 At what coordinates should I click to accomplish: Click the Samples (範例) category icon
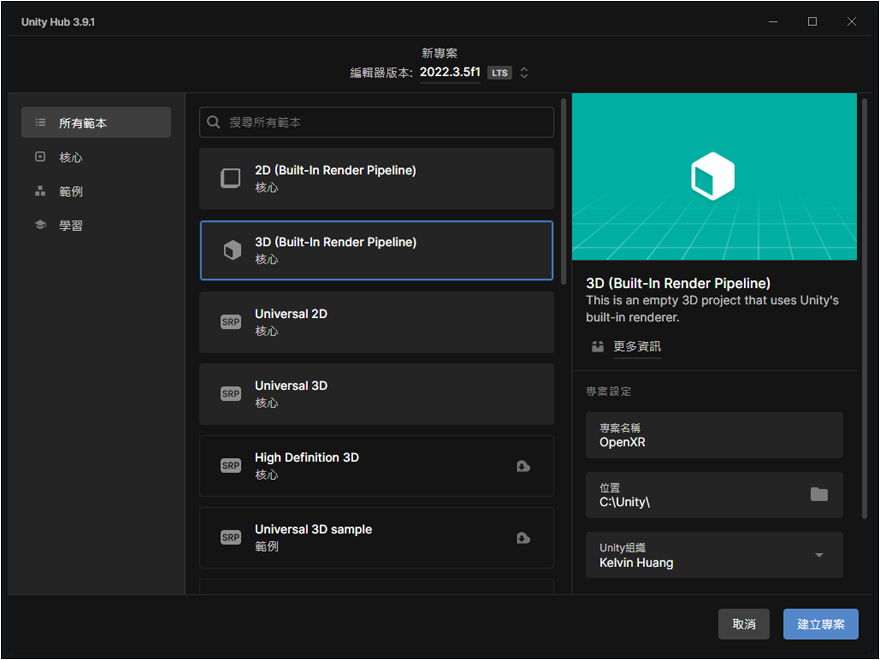point(40,191)
